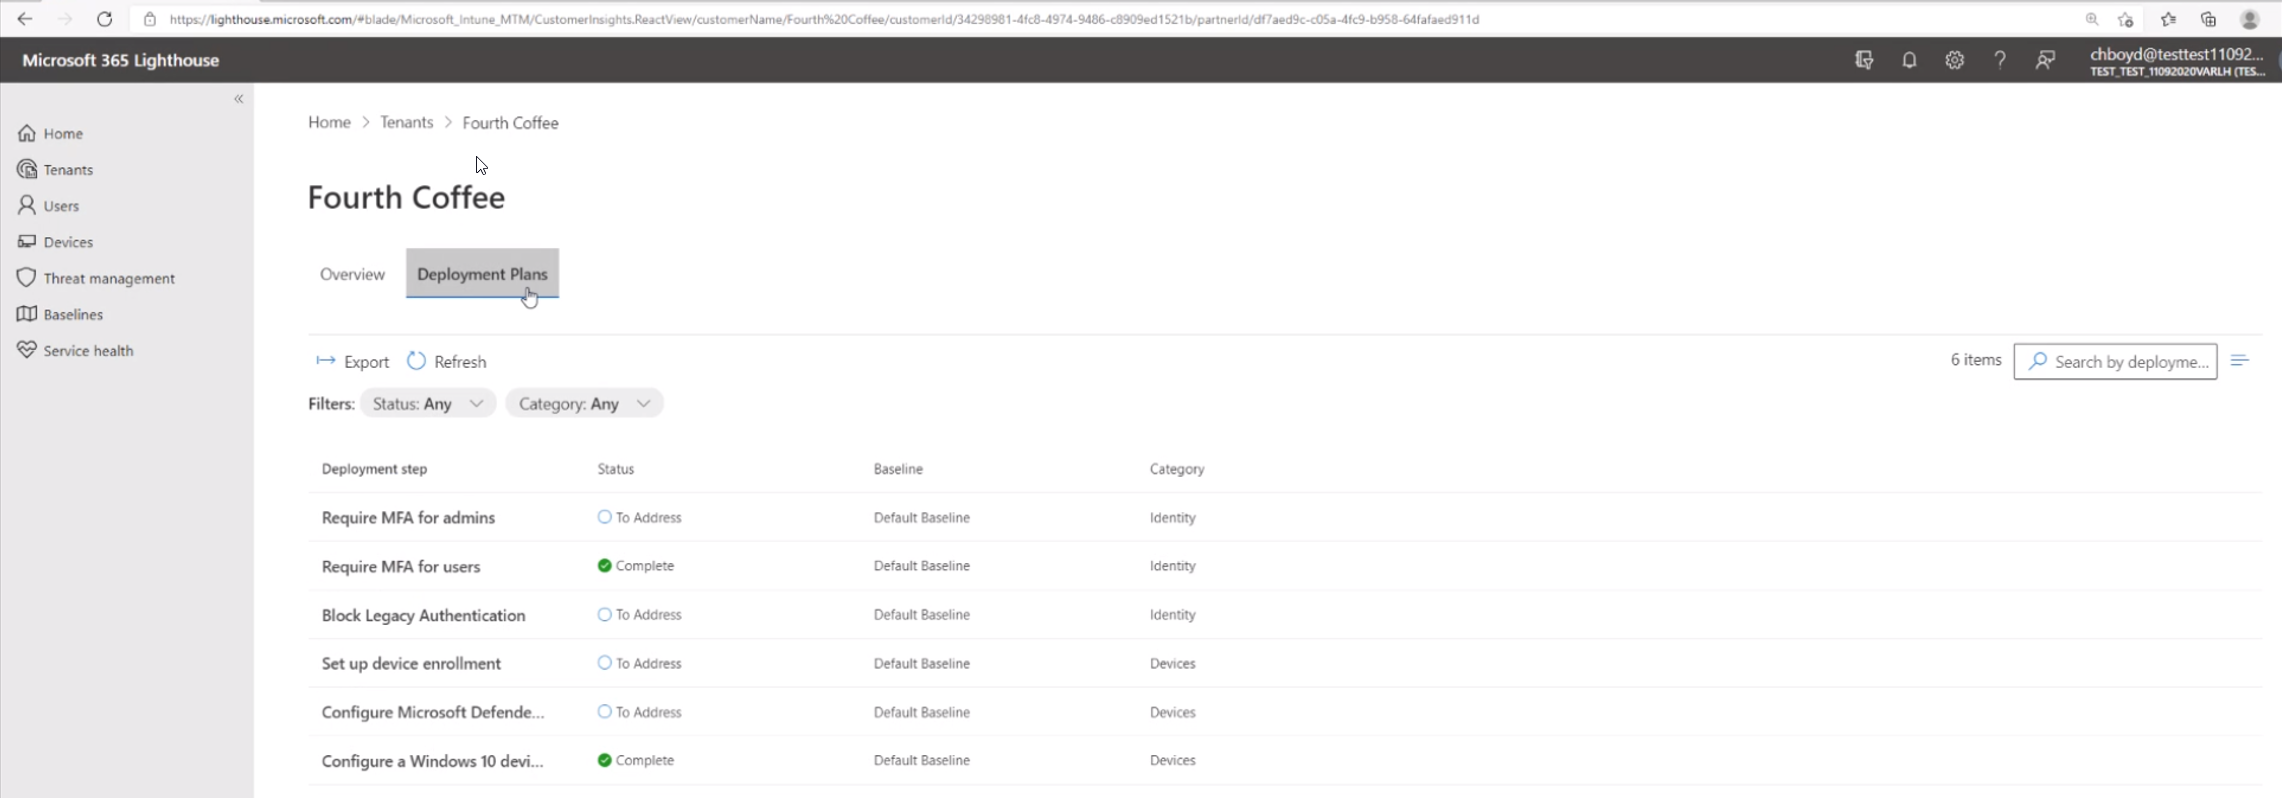Click the help question mark icon
The width and height of the screenshot is (2282, 798).
(x=1999, y=60)
